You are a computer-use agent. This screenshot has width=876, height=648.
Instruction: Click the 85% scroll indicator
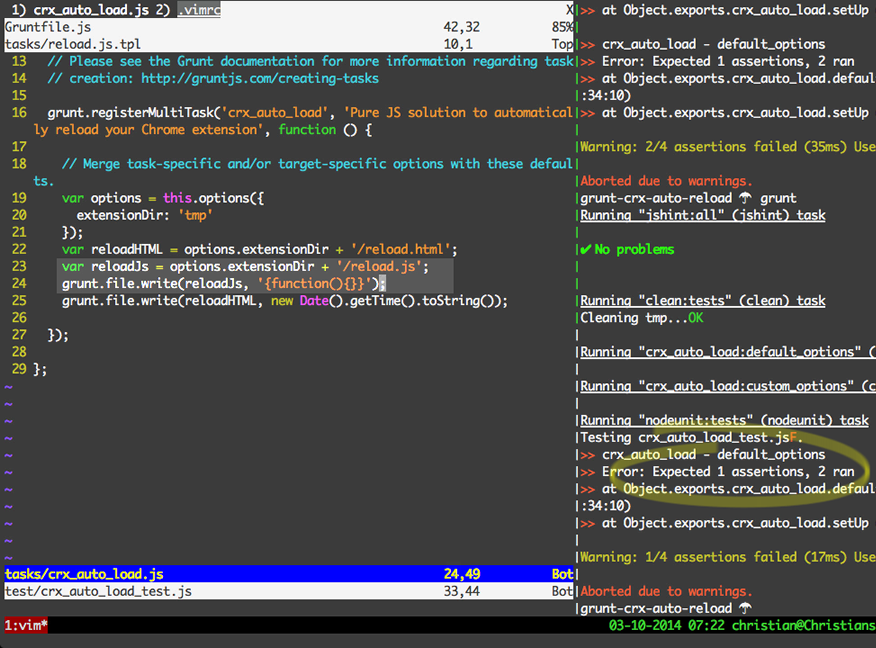click(x=562, y=27)
